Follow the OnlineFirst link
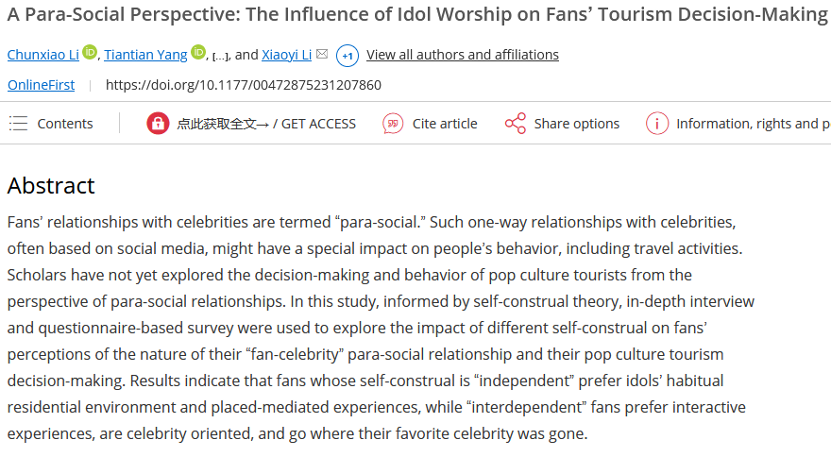This screenshot has height=458, width=832. point(41,85)
